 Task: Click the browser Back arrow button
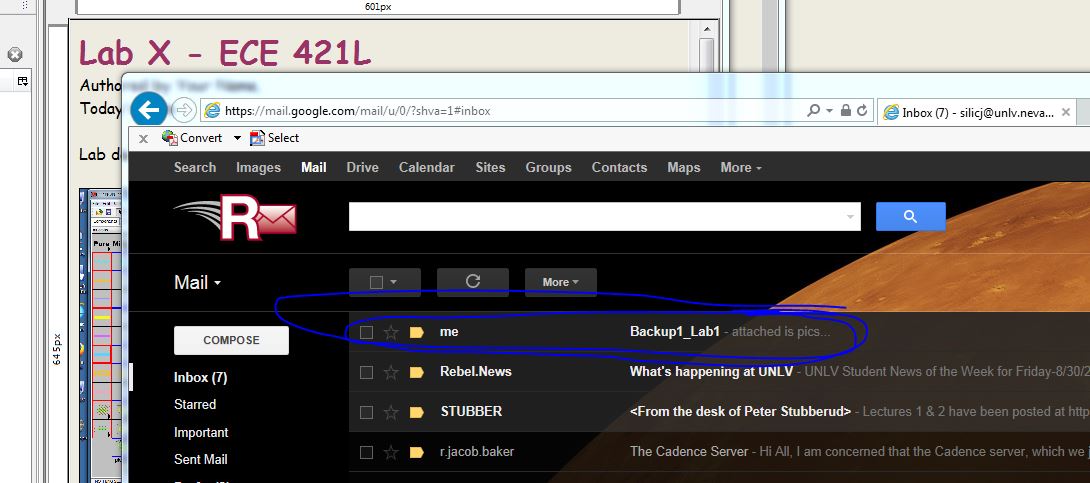coord(148,110)
